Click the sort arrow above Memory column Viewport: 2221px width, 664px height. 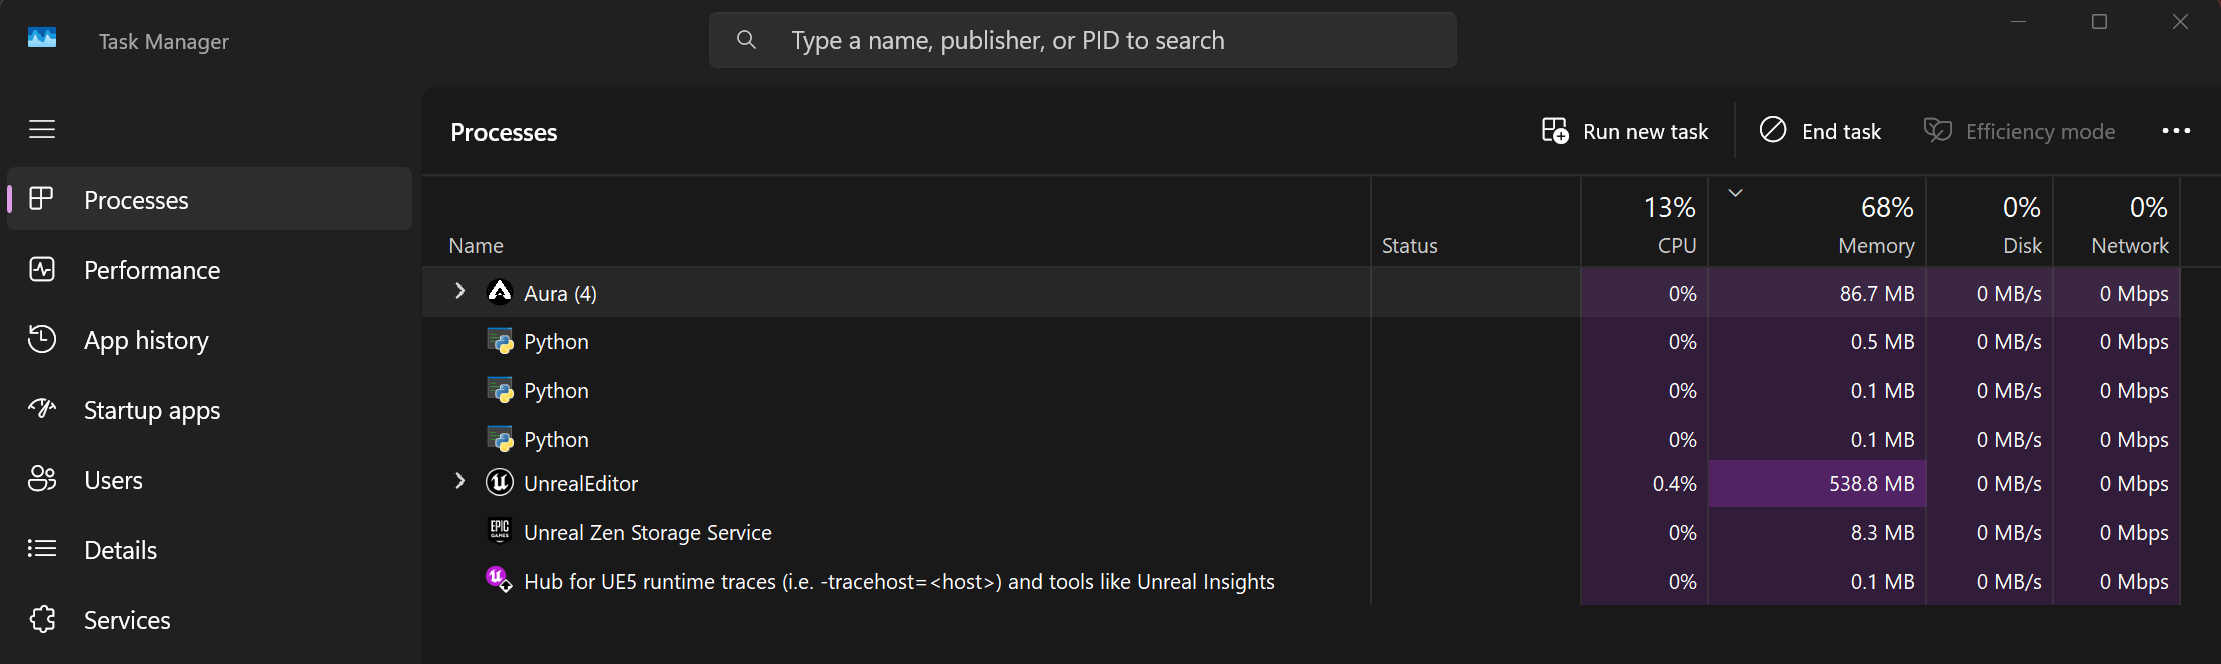tap(1736, 193)
